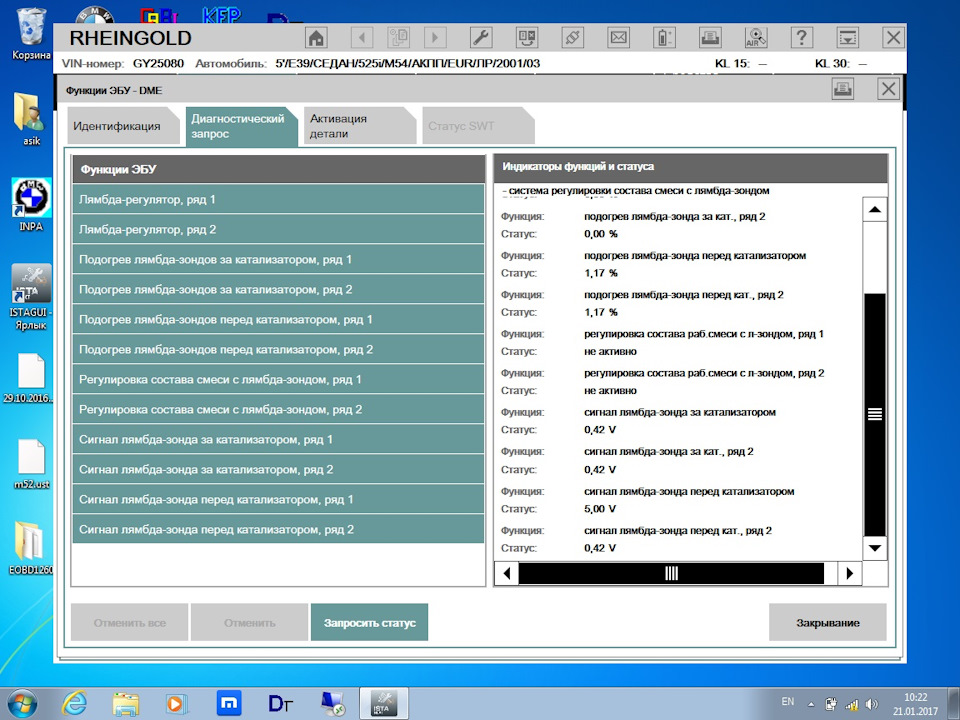Open the Активация детали tab

(359, 126)
